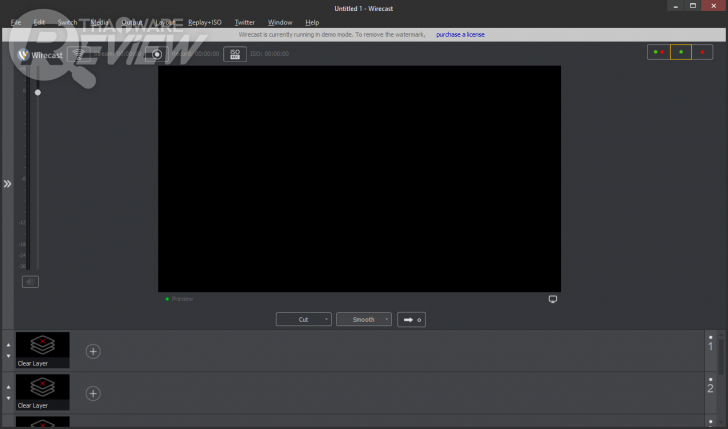Screen dimensions: 728x429
Task: Open the Help menu
Action: [312, 22]
